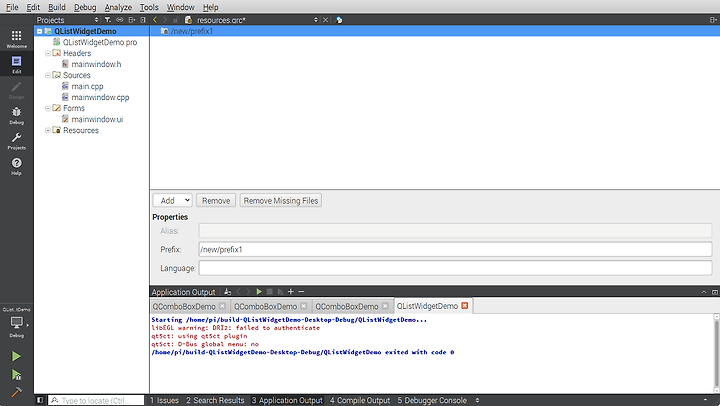Maximize the Application Output pane
720x406 pixels.
(714, 292)
